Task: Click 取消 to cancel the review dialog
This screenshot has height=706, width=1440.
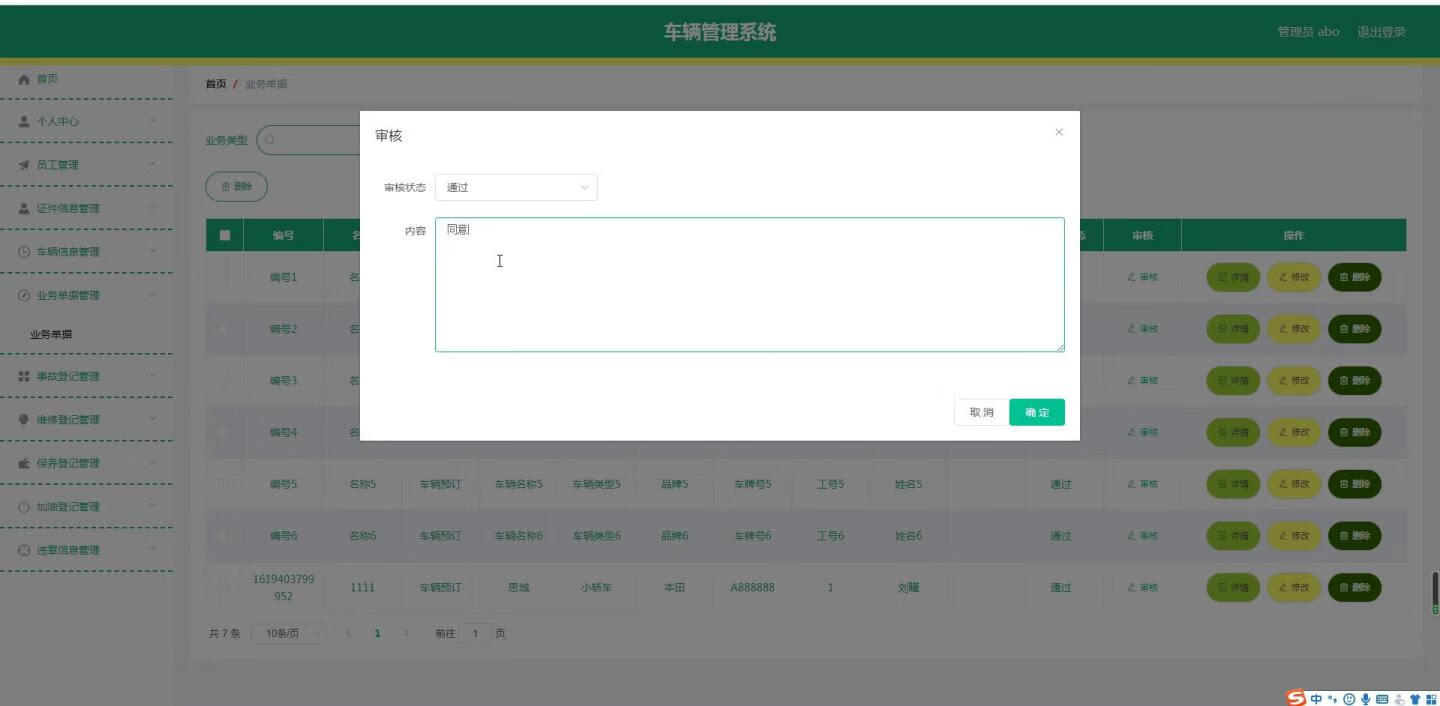Action: (x=981, y=412)
